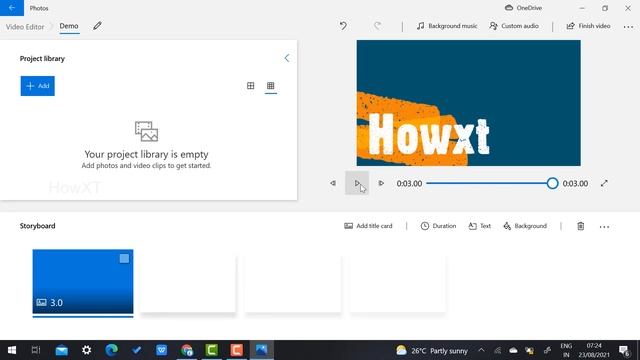Open preview in full screen
Screen dimensions: 640x360
coord(604,183)
